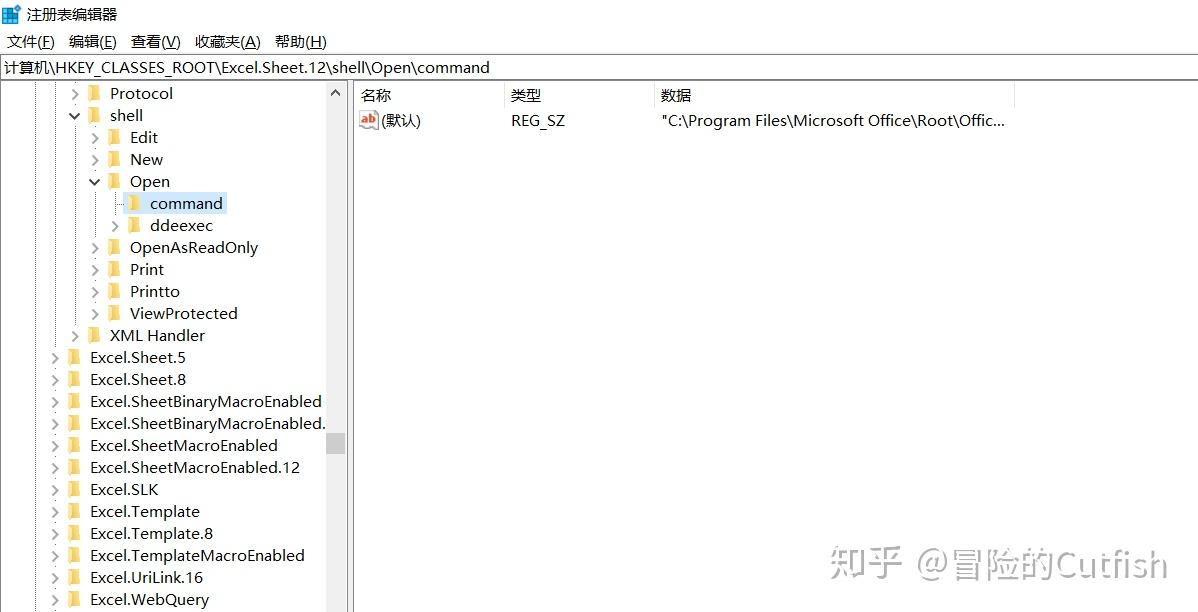Select the Excel.Sheet.5 folder icon
Image resolution: width=1198 pixels, height=612 pixels.
click(x=75, y=358)
